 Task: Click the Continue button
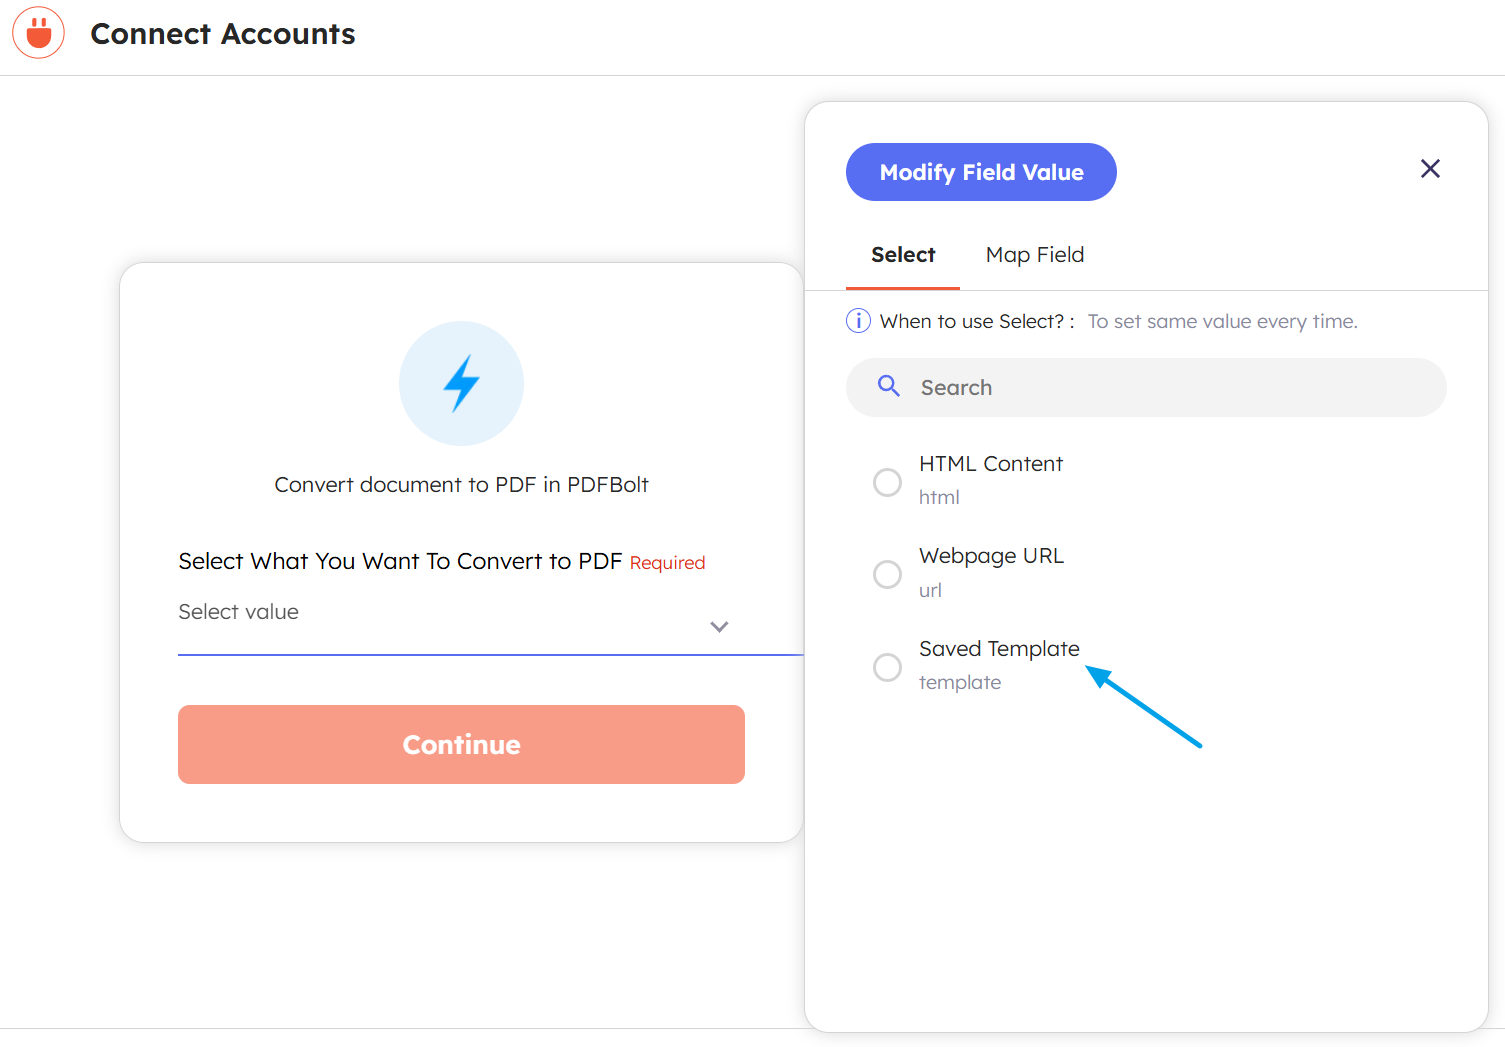461,744
